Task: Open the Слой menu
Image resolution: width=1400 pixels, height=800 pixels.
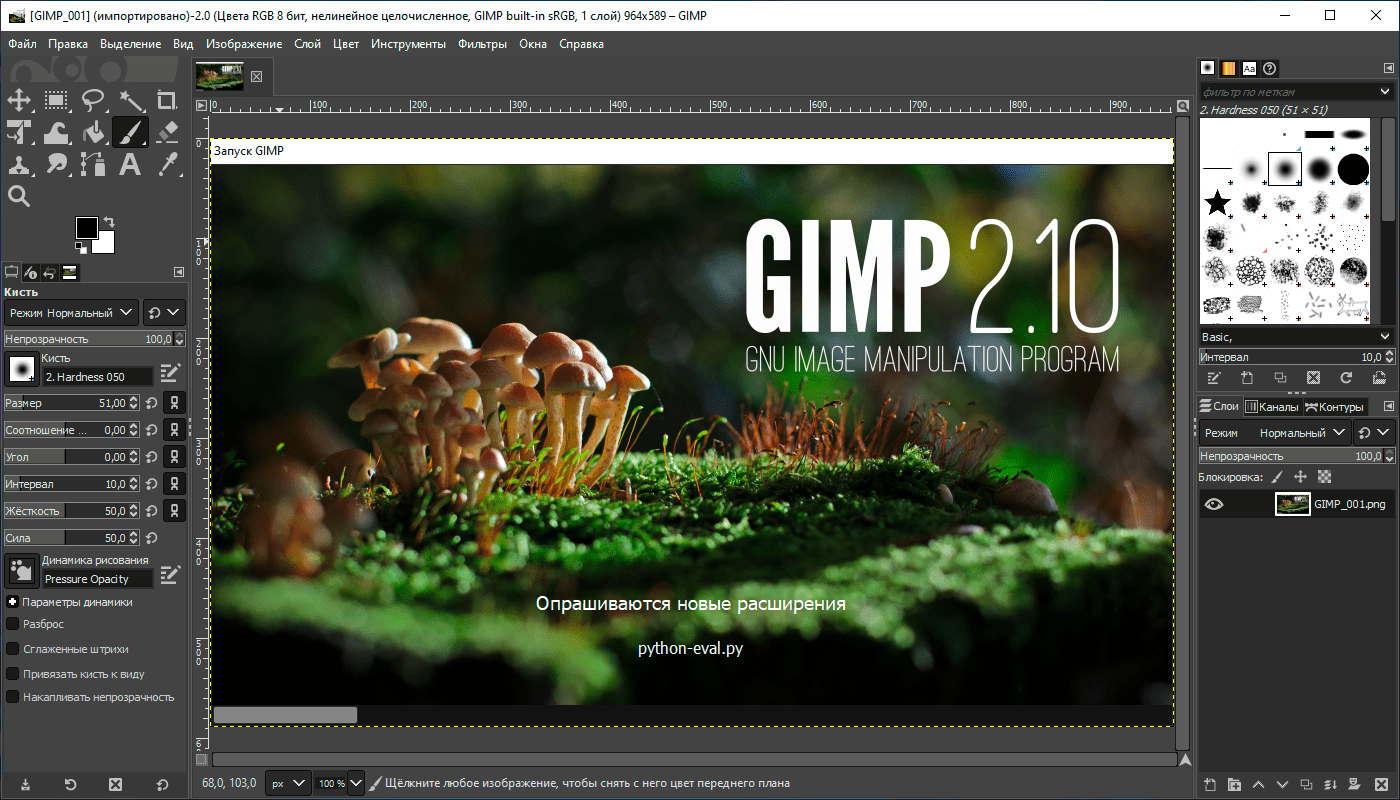Action: [x=308, y=44]
